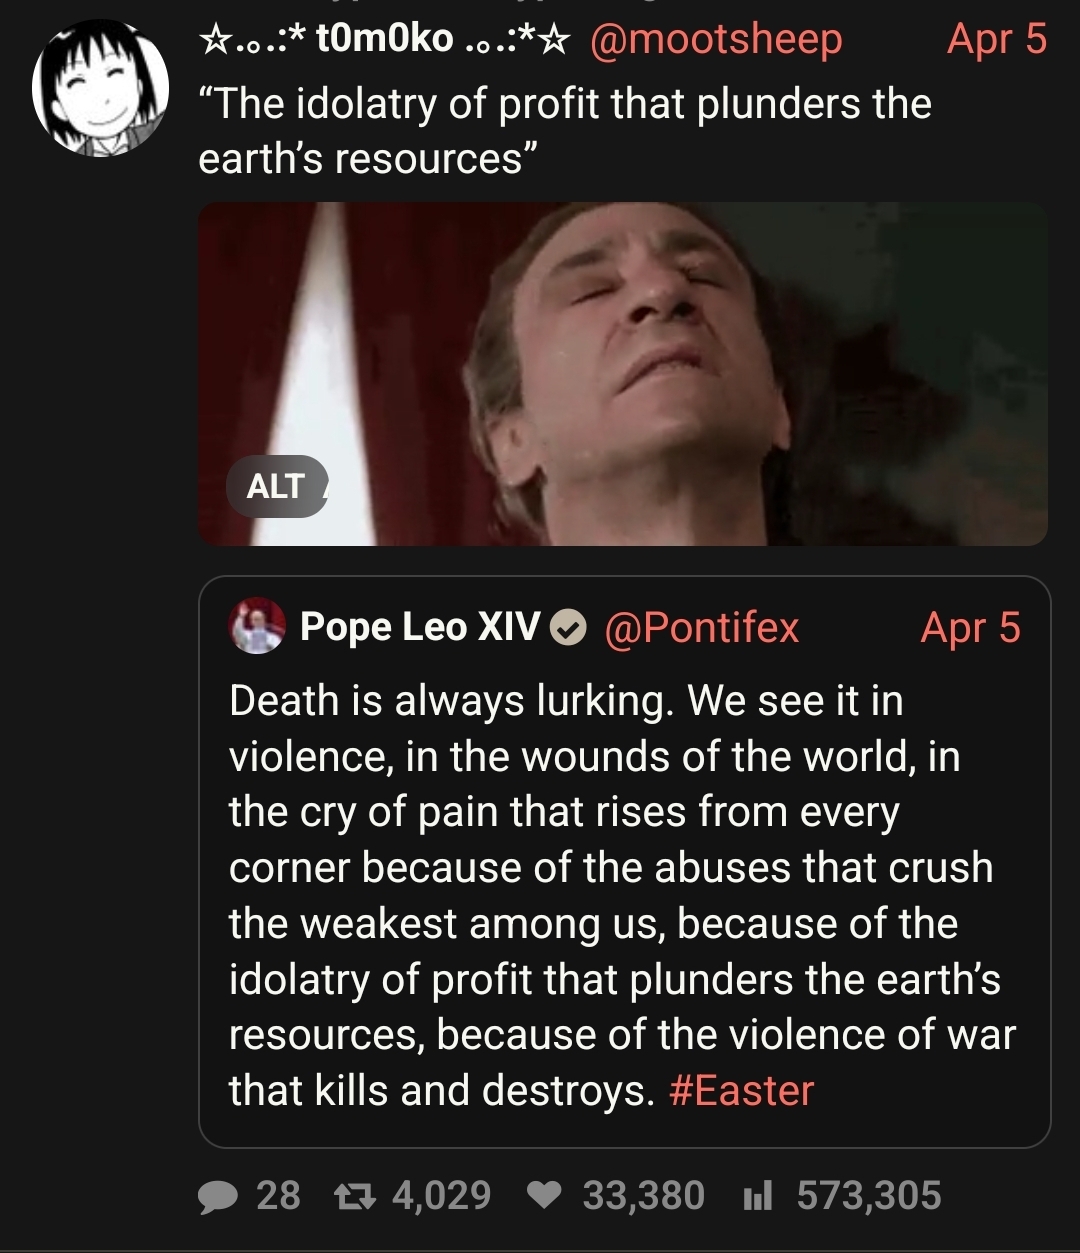Viewport: 1080px width, 1253px height.
Task: Play the GIF of the man with closed eyes
Action: point(660,374)
